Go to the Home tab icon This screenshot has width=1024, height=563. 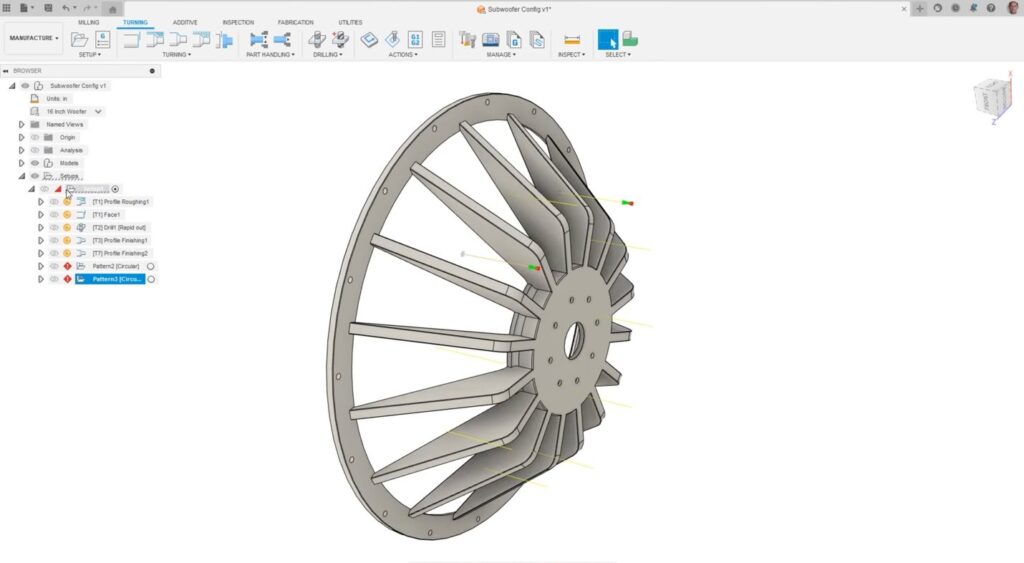tap(112, 9)
